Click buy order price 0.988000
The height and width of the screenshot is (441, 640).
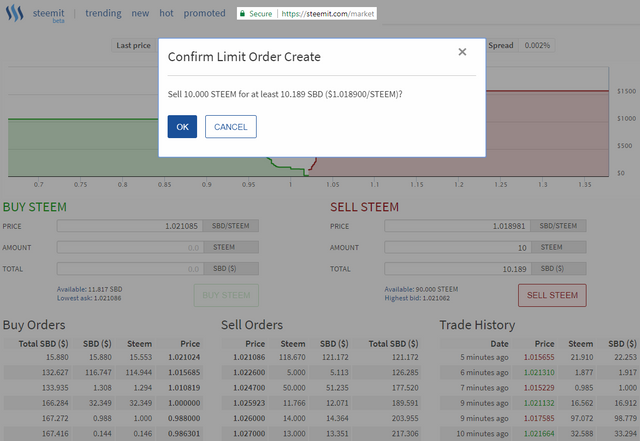pos(184,418)
